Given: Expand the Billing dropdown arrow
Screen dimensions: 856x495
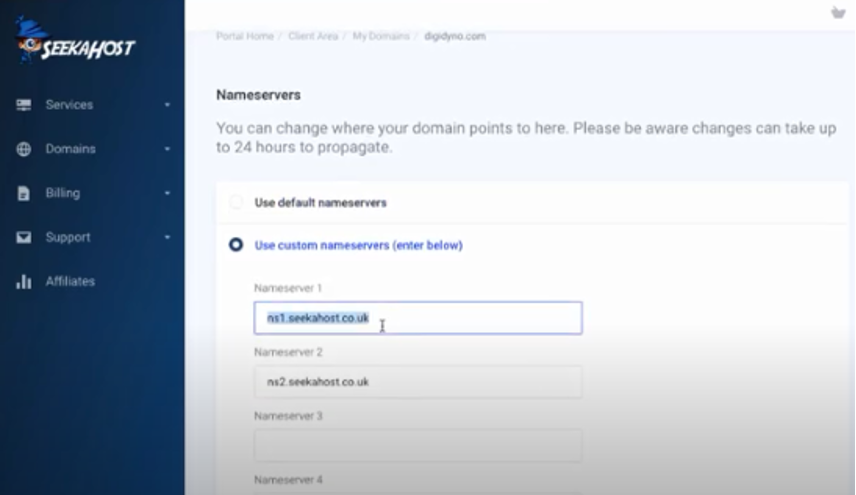Looking at the screenshot, I should [167, 193].
